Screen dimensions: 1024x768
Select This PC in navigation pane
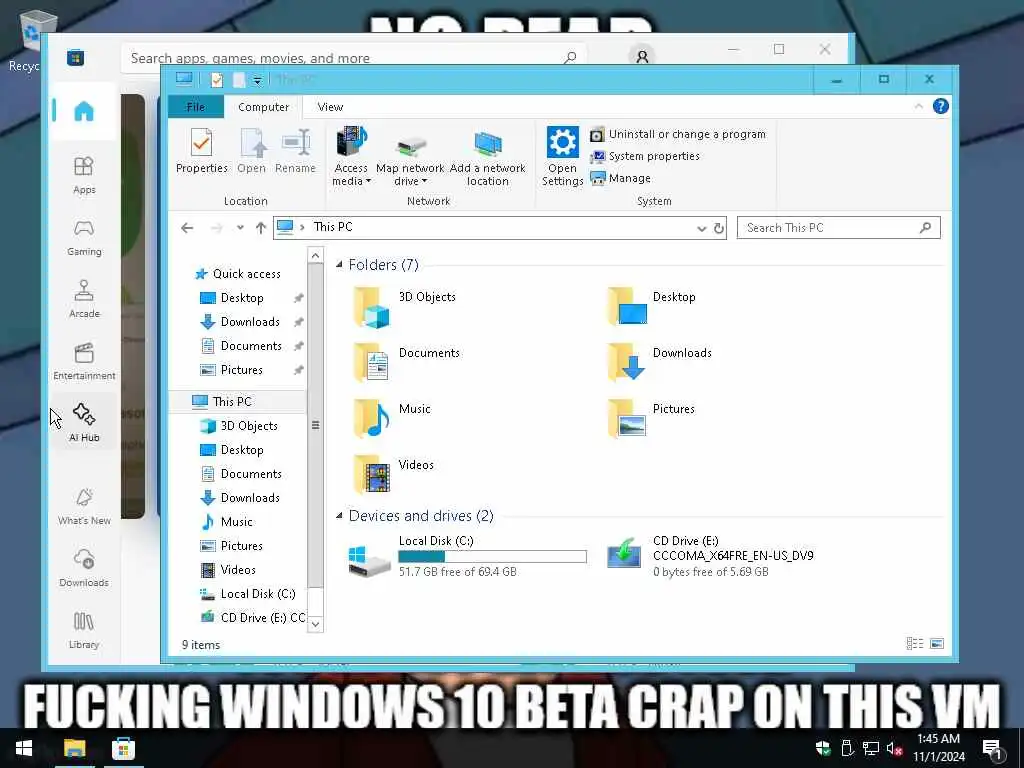pos(232,402)
